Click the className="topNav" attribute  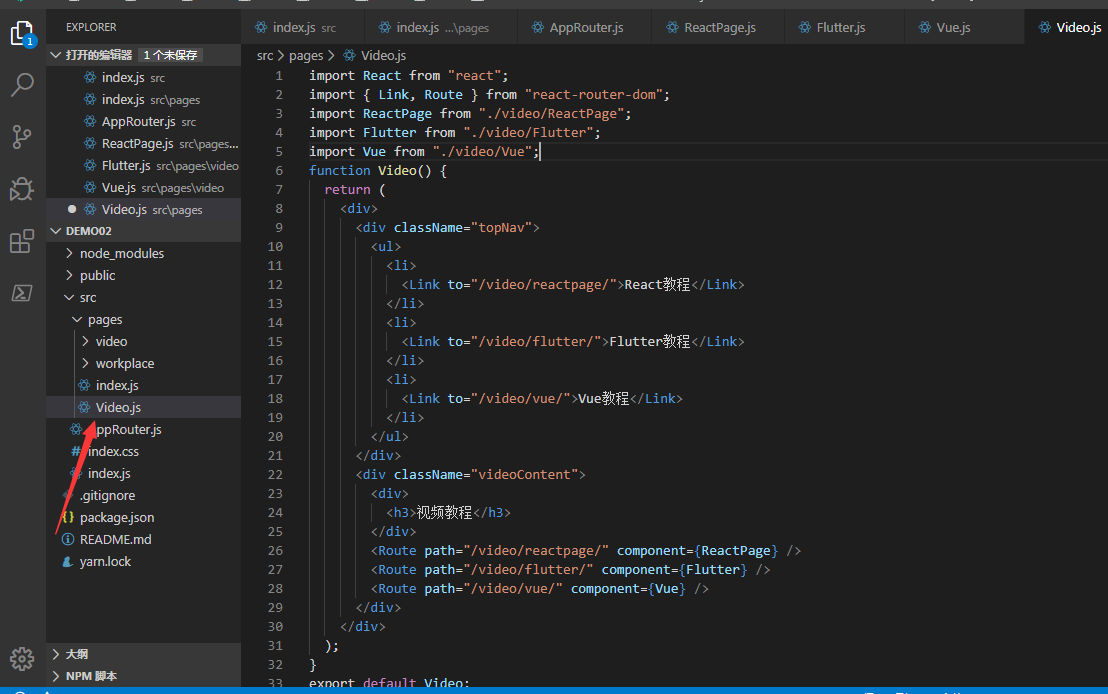pos(462,228)
